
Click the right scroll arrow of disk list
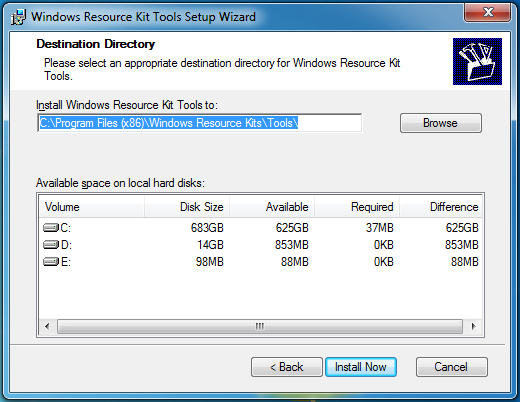point(473,326)
